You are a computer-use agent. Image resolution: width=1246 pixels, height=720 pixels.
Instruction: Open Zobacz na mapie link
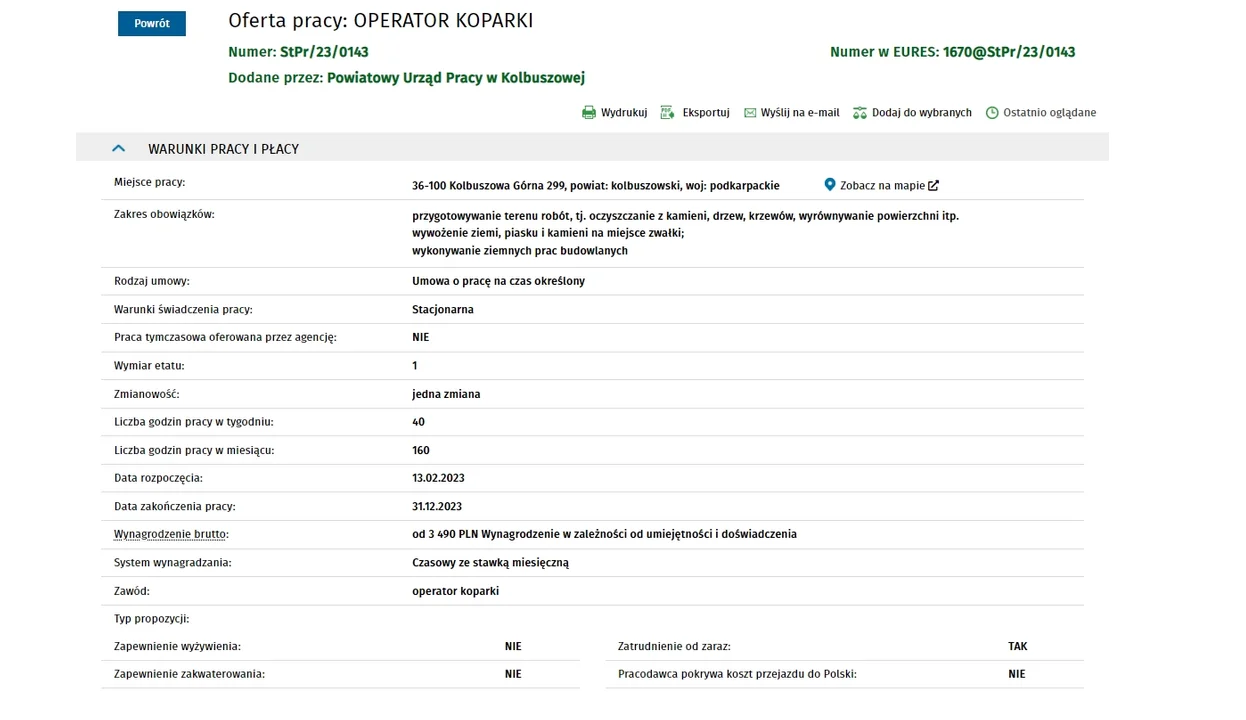pos(882,186)
